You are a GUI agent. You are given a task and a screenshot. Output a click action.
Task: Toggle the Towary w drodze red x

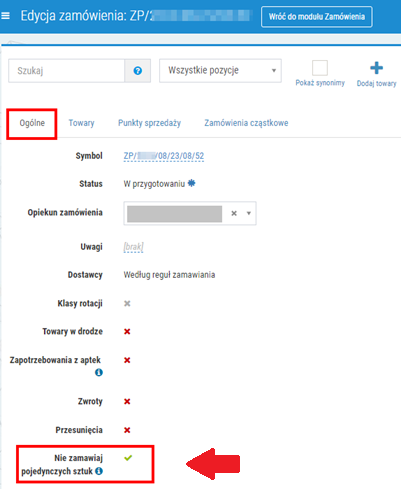pos(127,331)
